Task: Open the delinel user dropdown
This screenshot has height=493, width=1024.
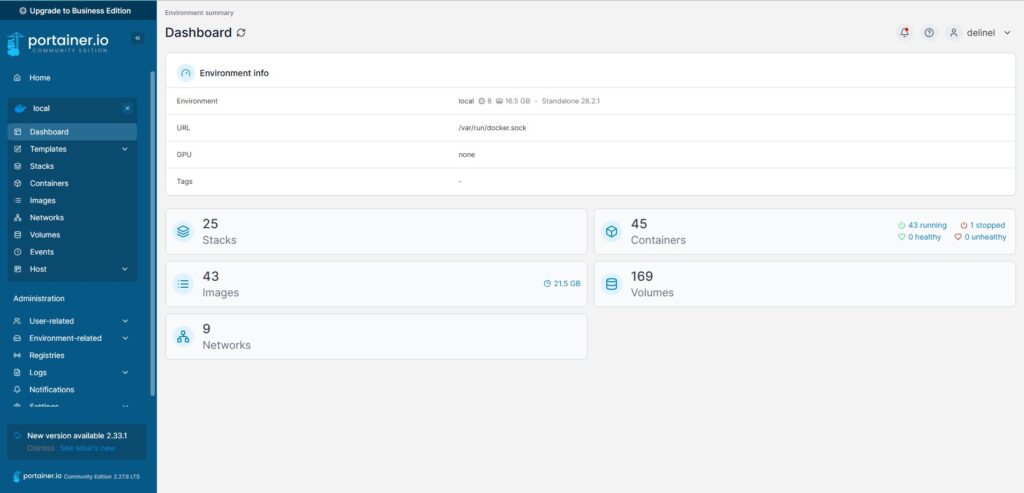Action: point(980,33)
